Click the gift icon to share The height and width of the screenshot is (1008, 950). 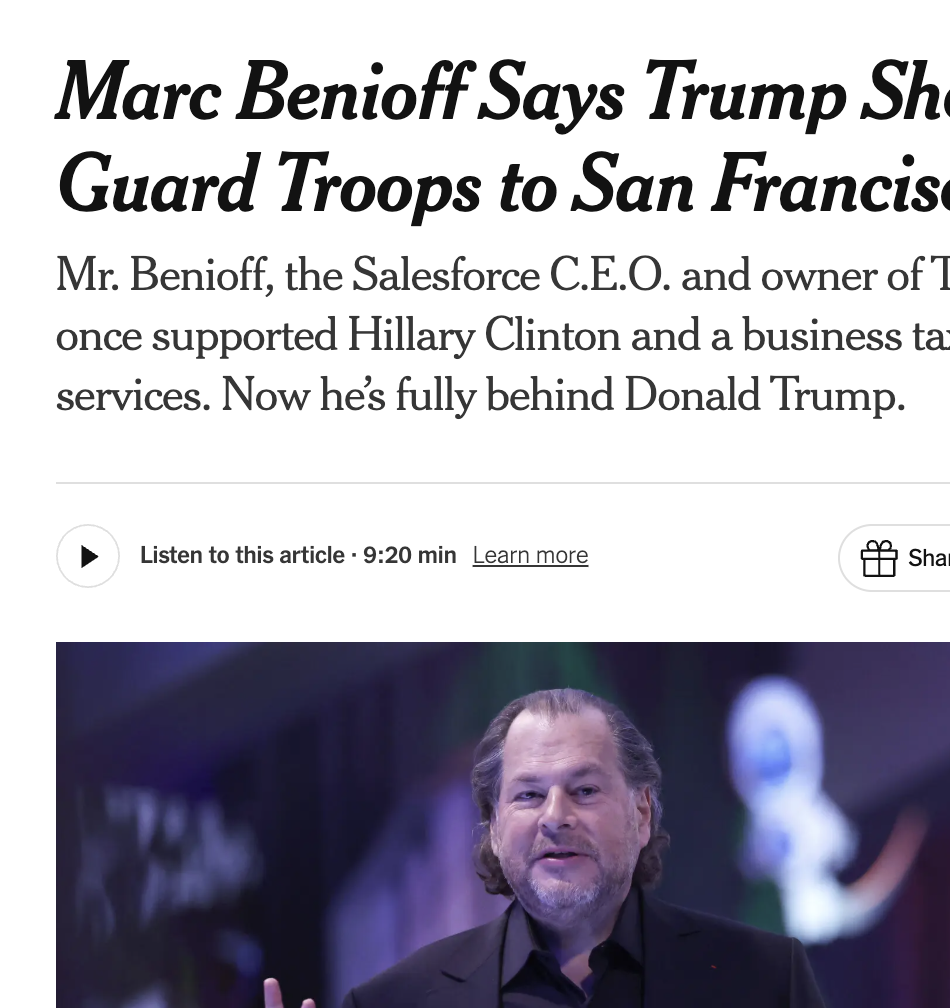tap(879, 558)
